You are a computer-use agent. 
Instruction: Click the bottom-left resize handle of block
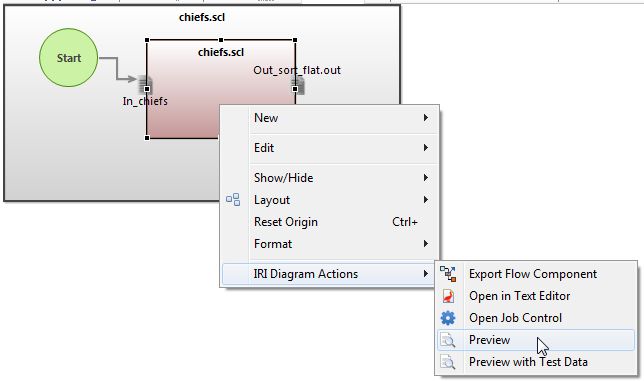[147, 138]
